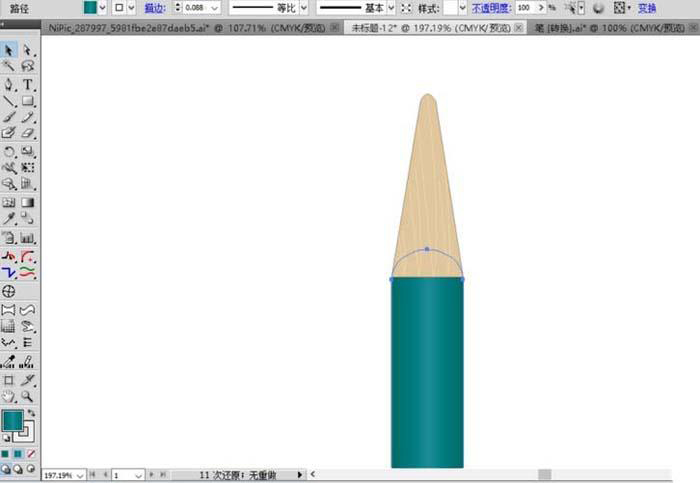Viewport: 700px width, 483px height.
Task: Select the Mesh tool
Action: coord(9,202)
